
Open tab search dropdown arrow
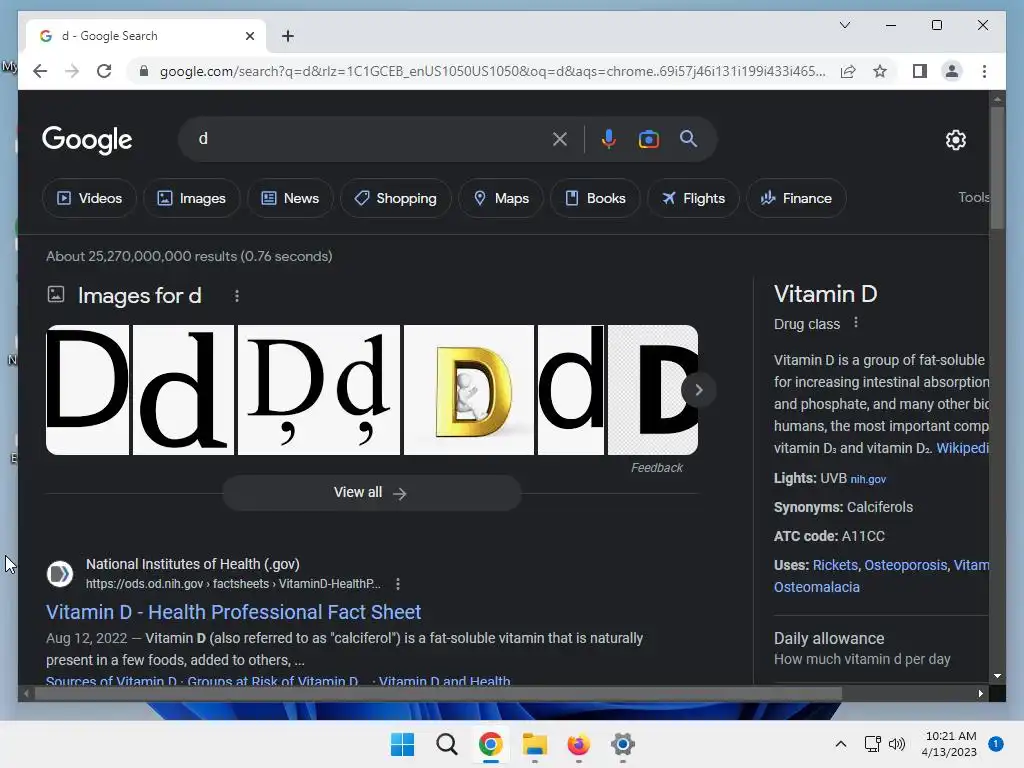point(844,25)
